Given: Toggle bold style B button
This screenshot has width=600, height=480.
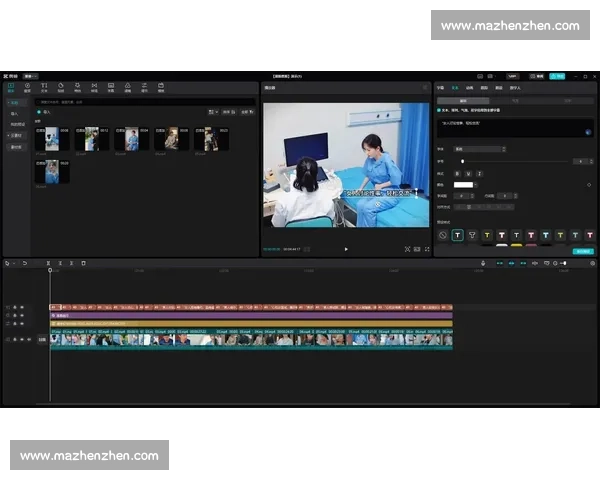Looking at the screenshot, I should coord(459,173).
